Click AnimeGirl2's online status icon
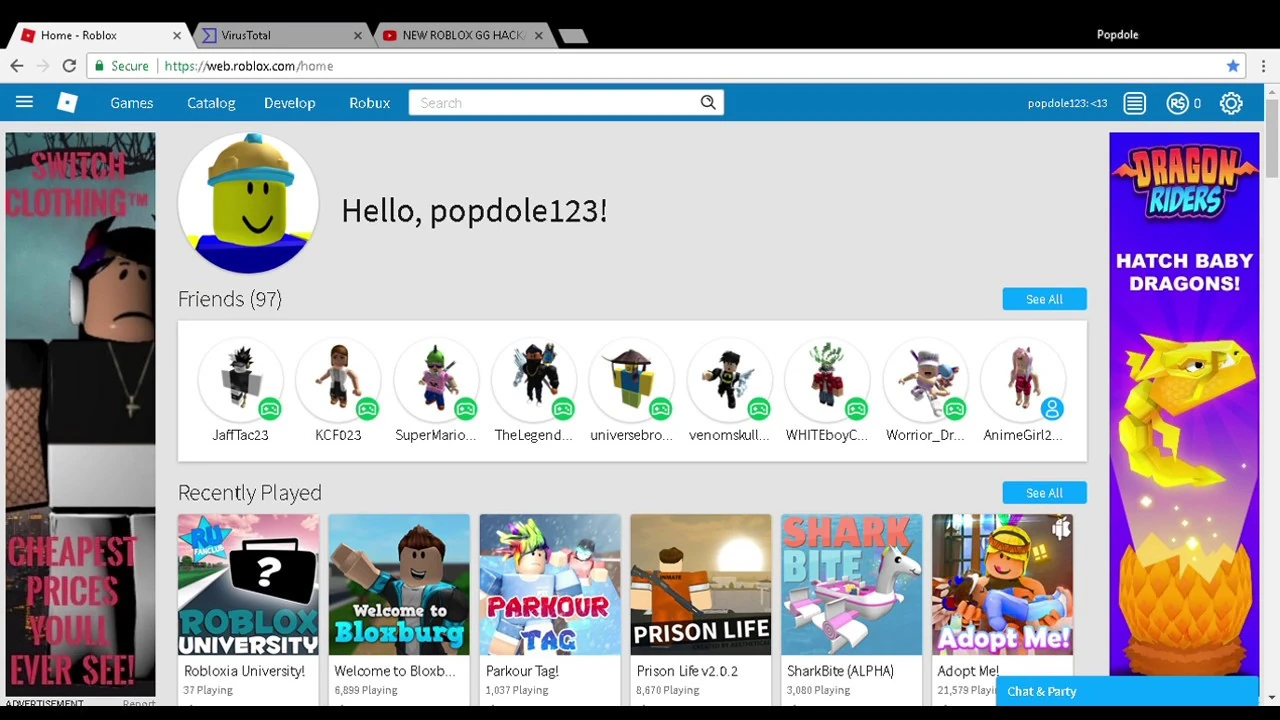 click(1051, 409)
